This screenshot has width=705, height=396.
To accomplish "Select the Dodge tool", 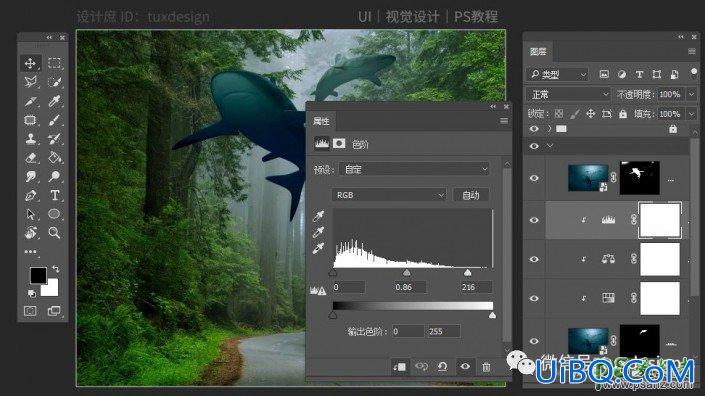I will pos(54,176).
